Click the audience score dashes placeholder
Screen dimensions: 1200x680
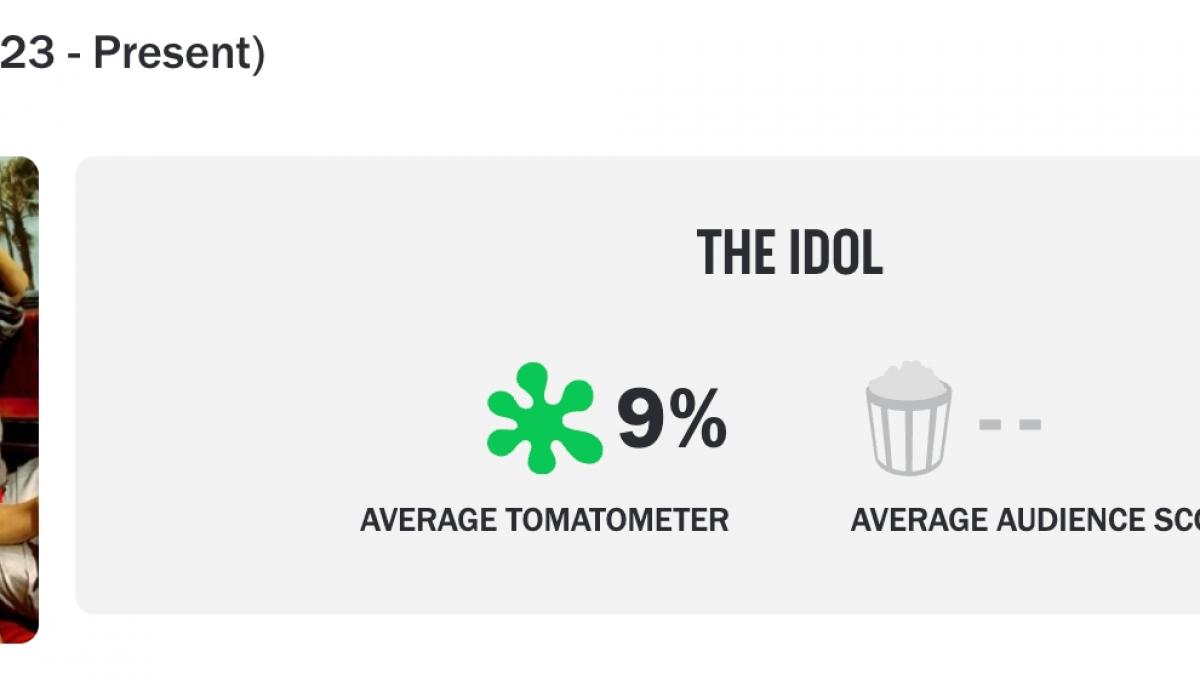pyautogui.click(x=1010, y=424)
